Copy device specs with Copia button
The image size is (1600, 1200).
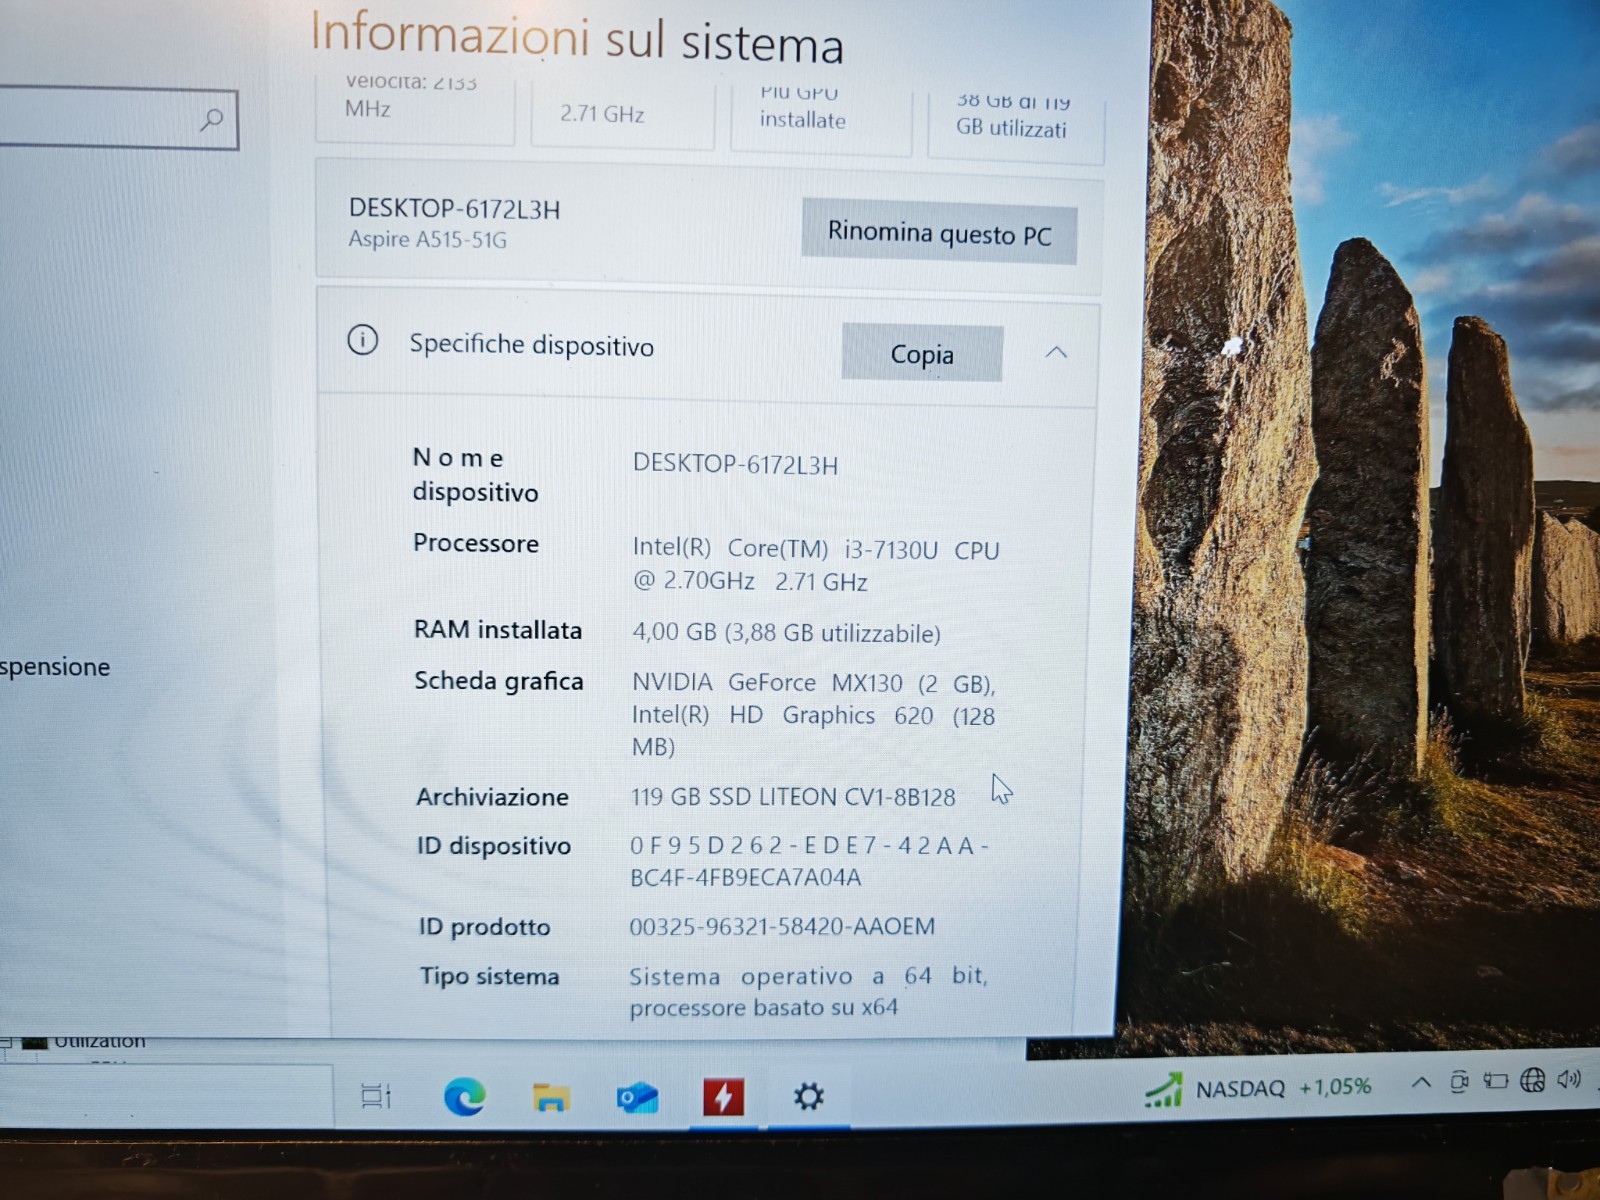(x=922, y=354)
